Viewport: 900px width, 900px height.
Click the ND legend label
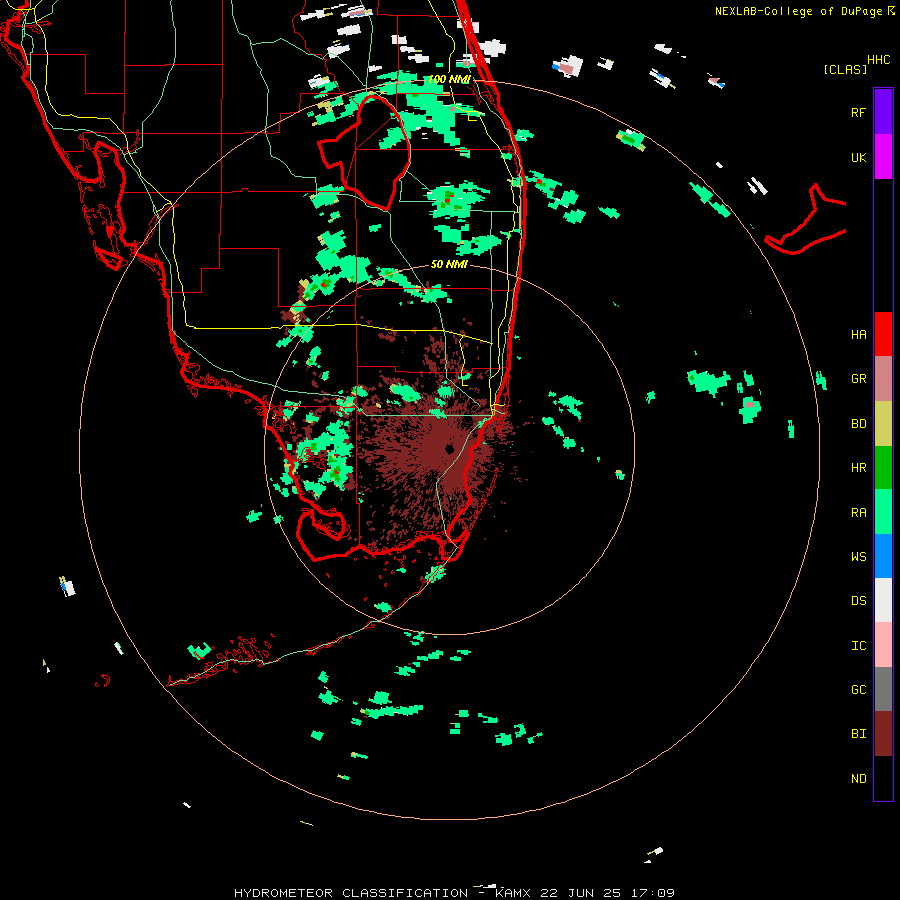(x=858, y=779)
